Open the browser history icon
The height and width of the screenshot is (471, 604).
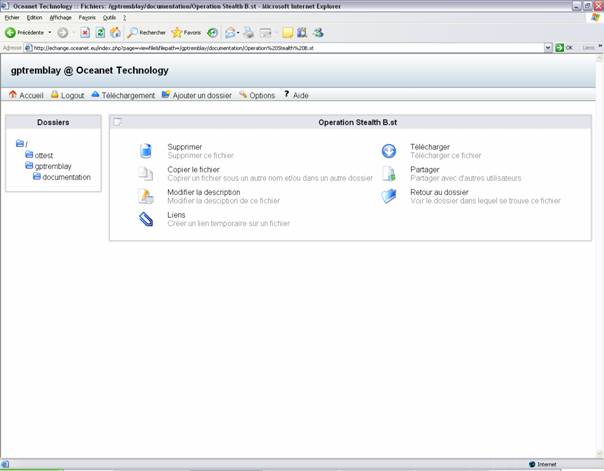pos(212,33)
